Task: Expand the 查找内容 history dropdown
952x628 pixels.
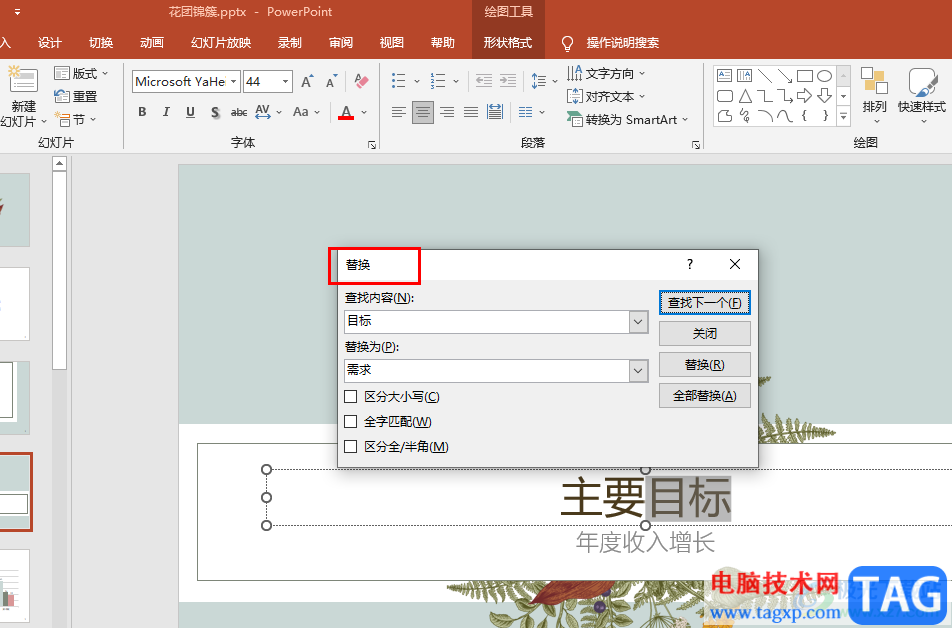Action: click(x=638, y=322)
